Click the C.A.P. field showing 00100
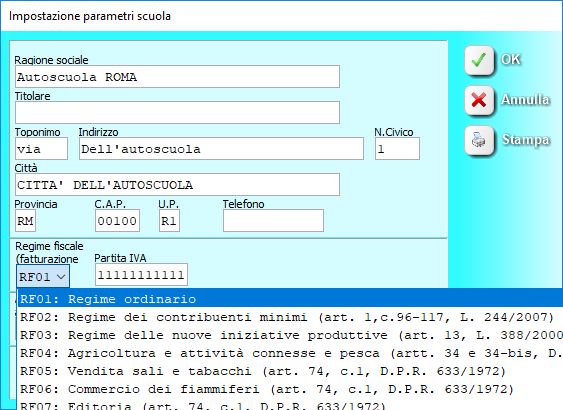 (x=117, y=221)
